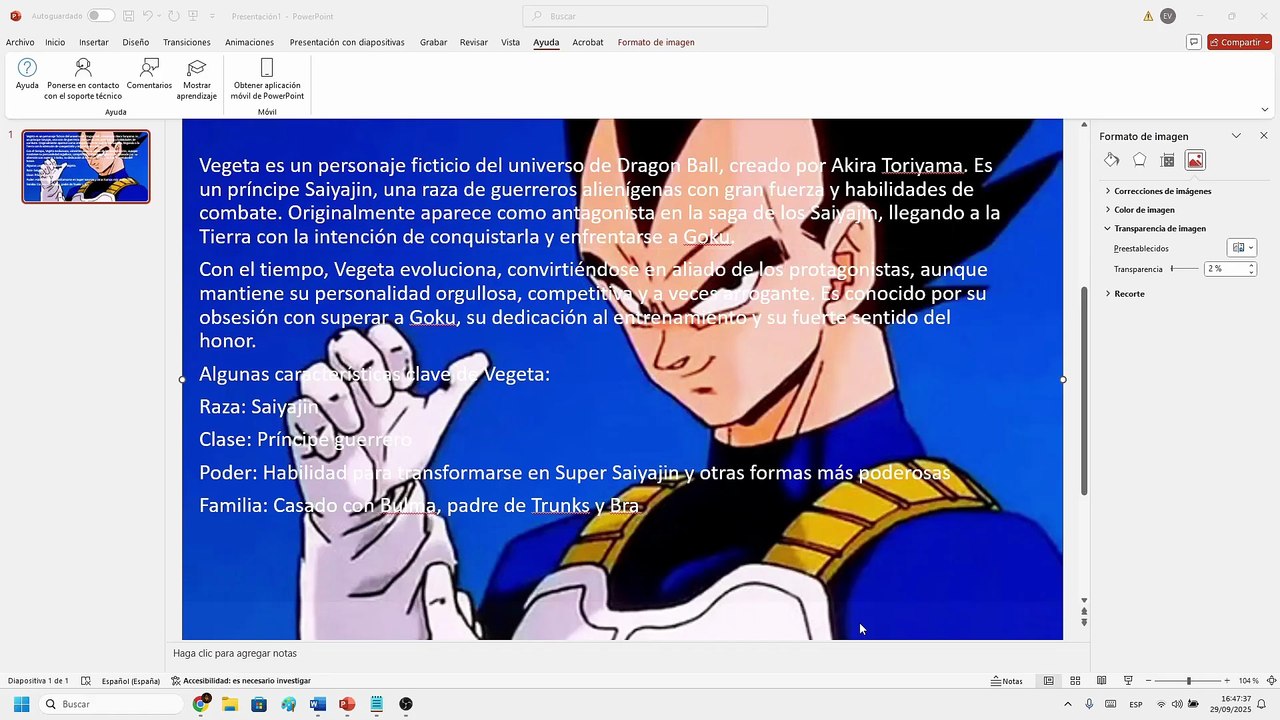Viewport: 1280px width, 720px height.
Task: Click Obtener aplicación móvil de PowerPoint
Action: coord(267,78)
